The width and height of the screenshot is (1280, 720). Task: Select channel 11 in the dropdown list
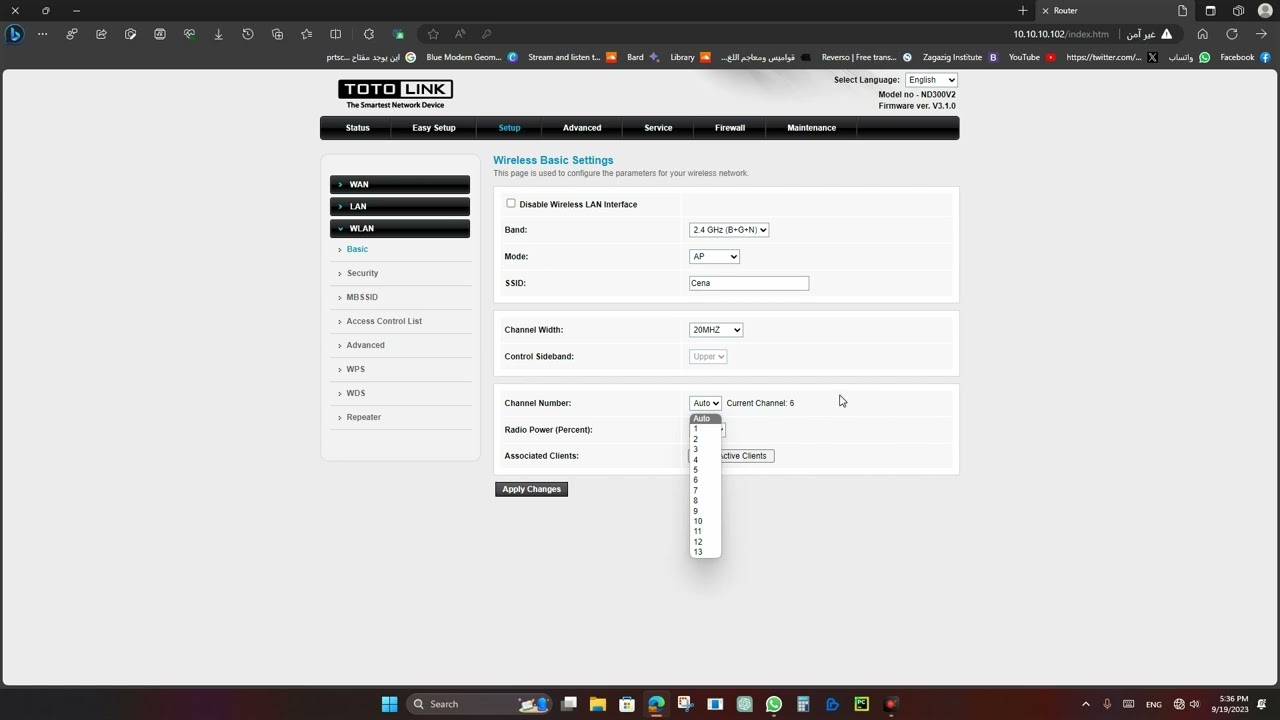(x=705, y=531)
